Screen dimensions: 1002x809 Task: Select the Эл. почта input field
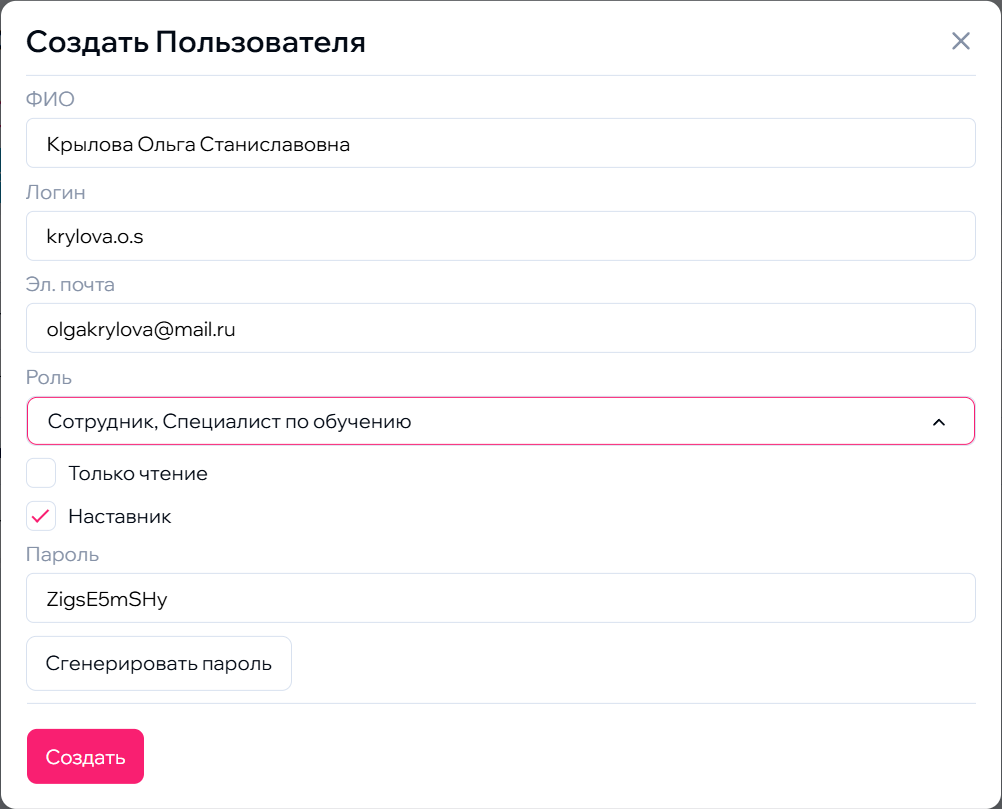click(500, 328)
